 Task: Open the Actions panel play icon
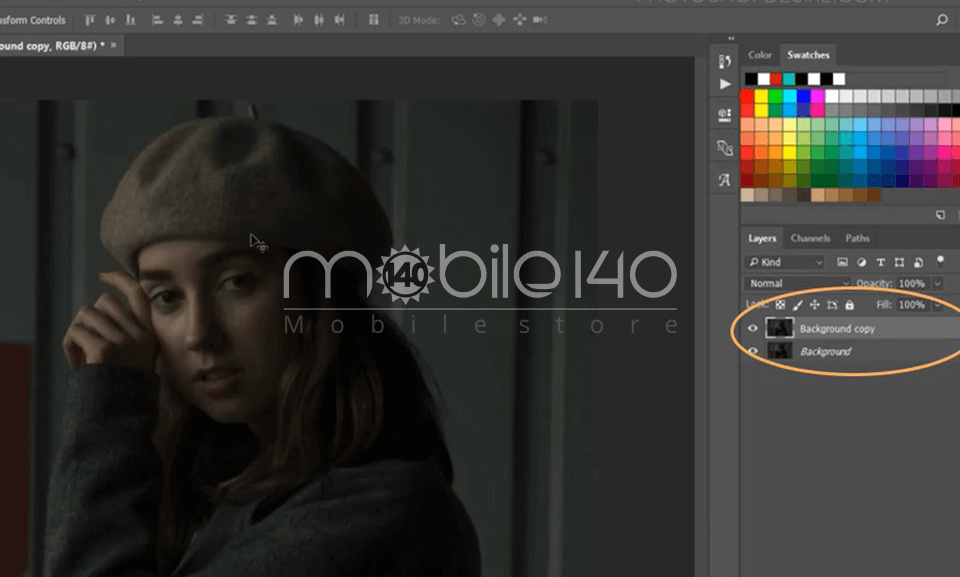(x=725, y=85)
